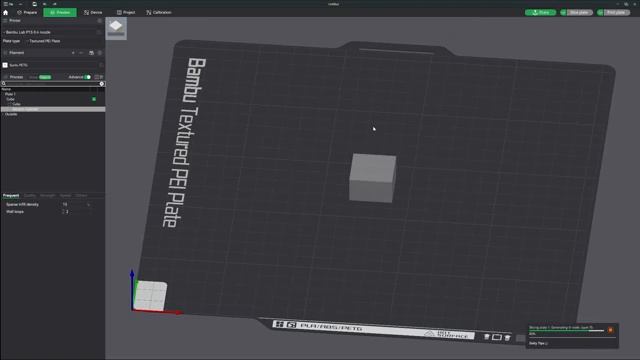
Task: Edit the printer preset icon
Action: point(99,32)
